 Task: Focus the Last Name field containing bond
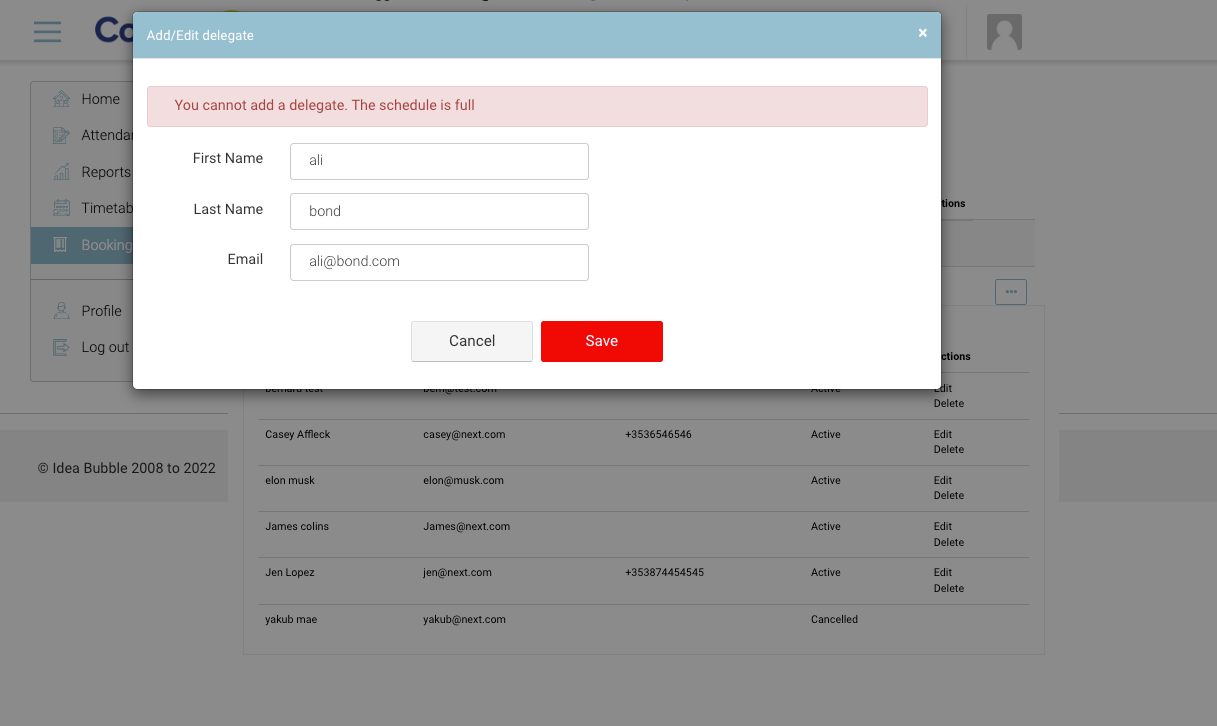(x=439, y=211)
